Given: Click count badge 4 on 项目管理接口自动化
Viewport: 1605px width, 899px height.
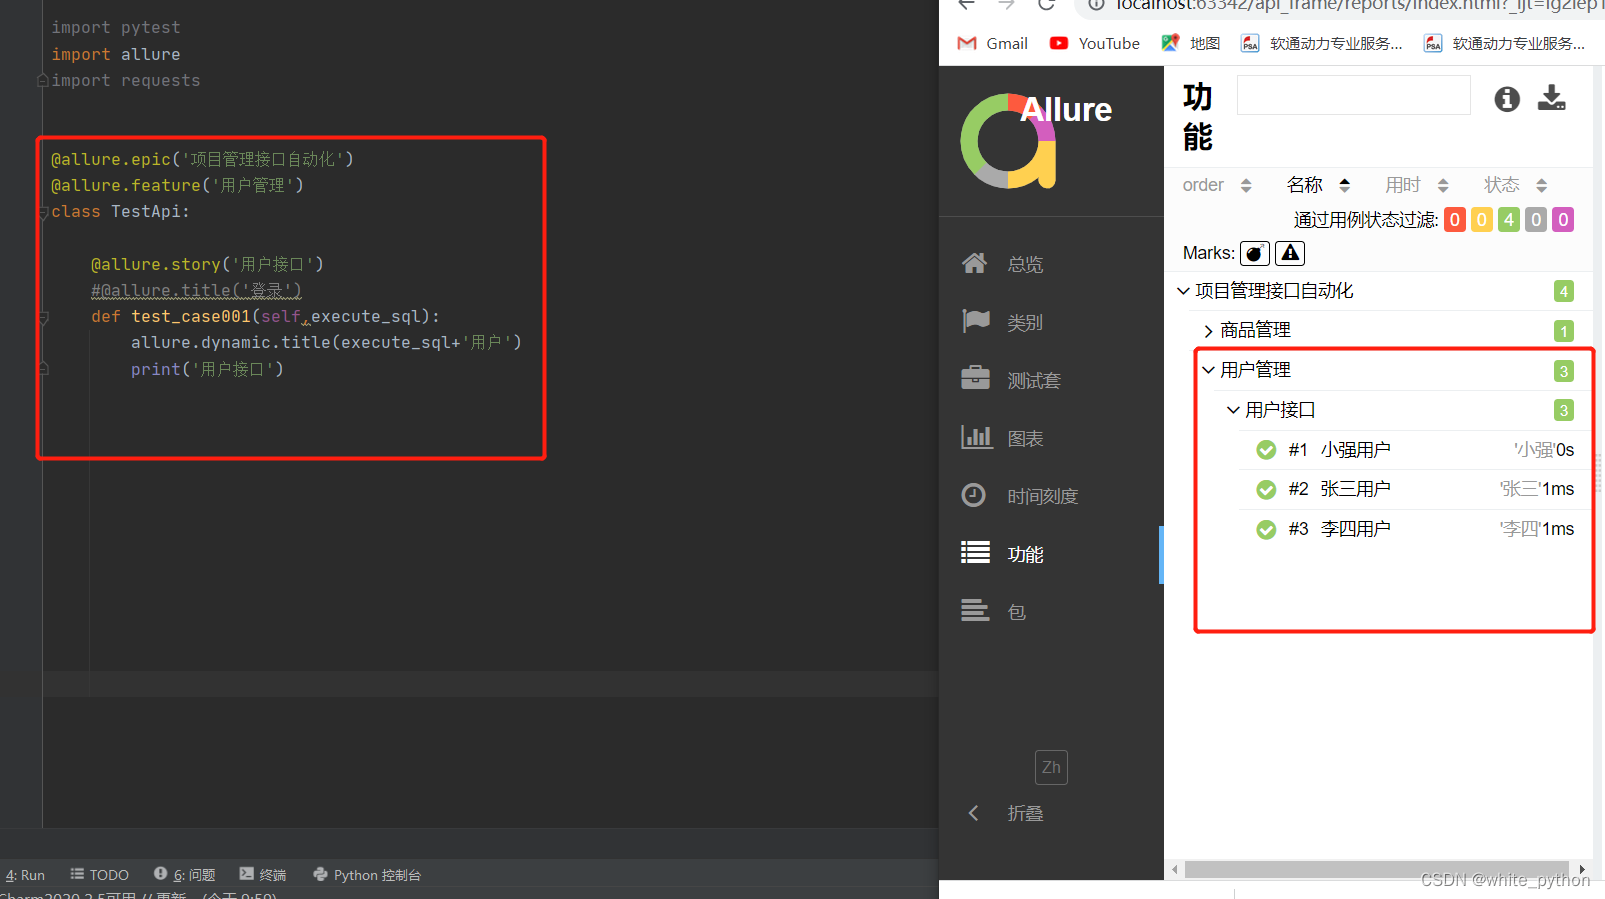Looking at the screenshot, I should point(1564,291).
